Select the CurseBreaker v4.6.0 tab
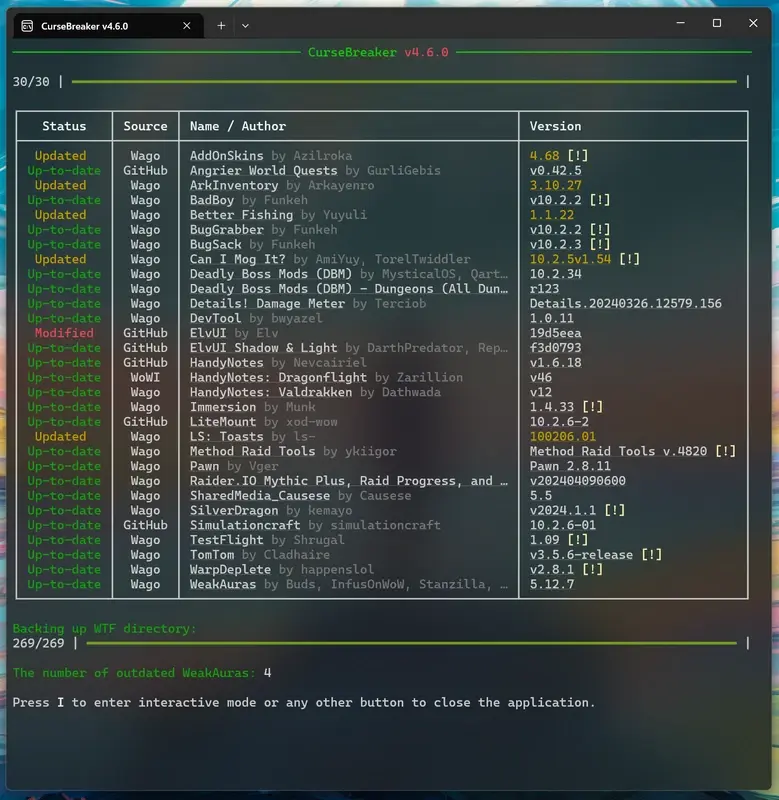Viewport: 779px width, 800px height. pos(108,26)
